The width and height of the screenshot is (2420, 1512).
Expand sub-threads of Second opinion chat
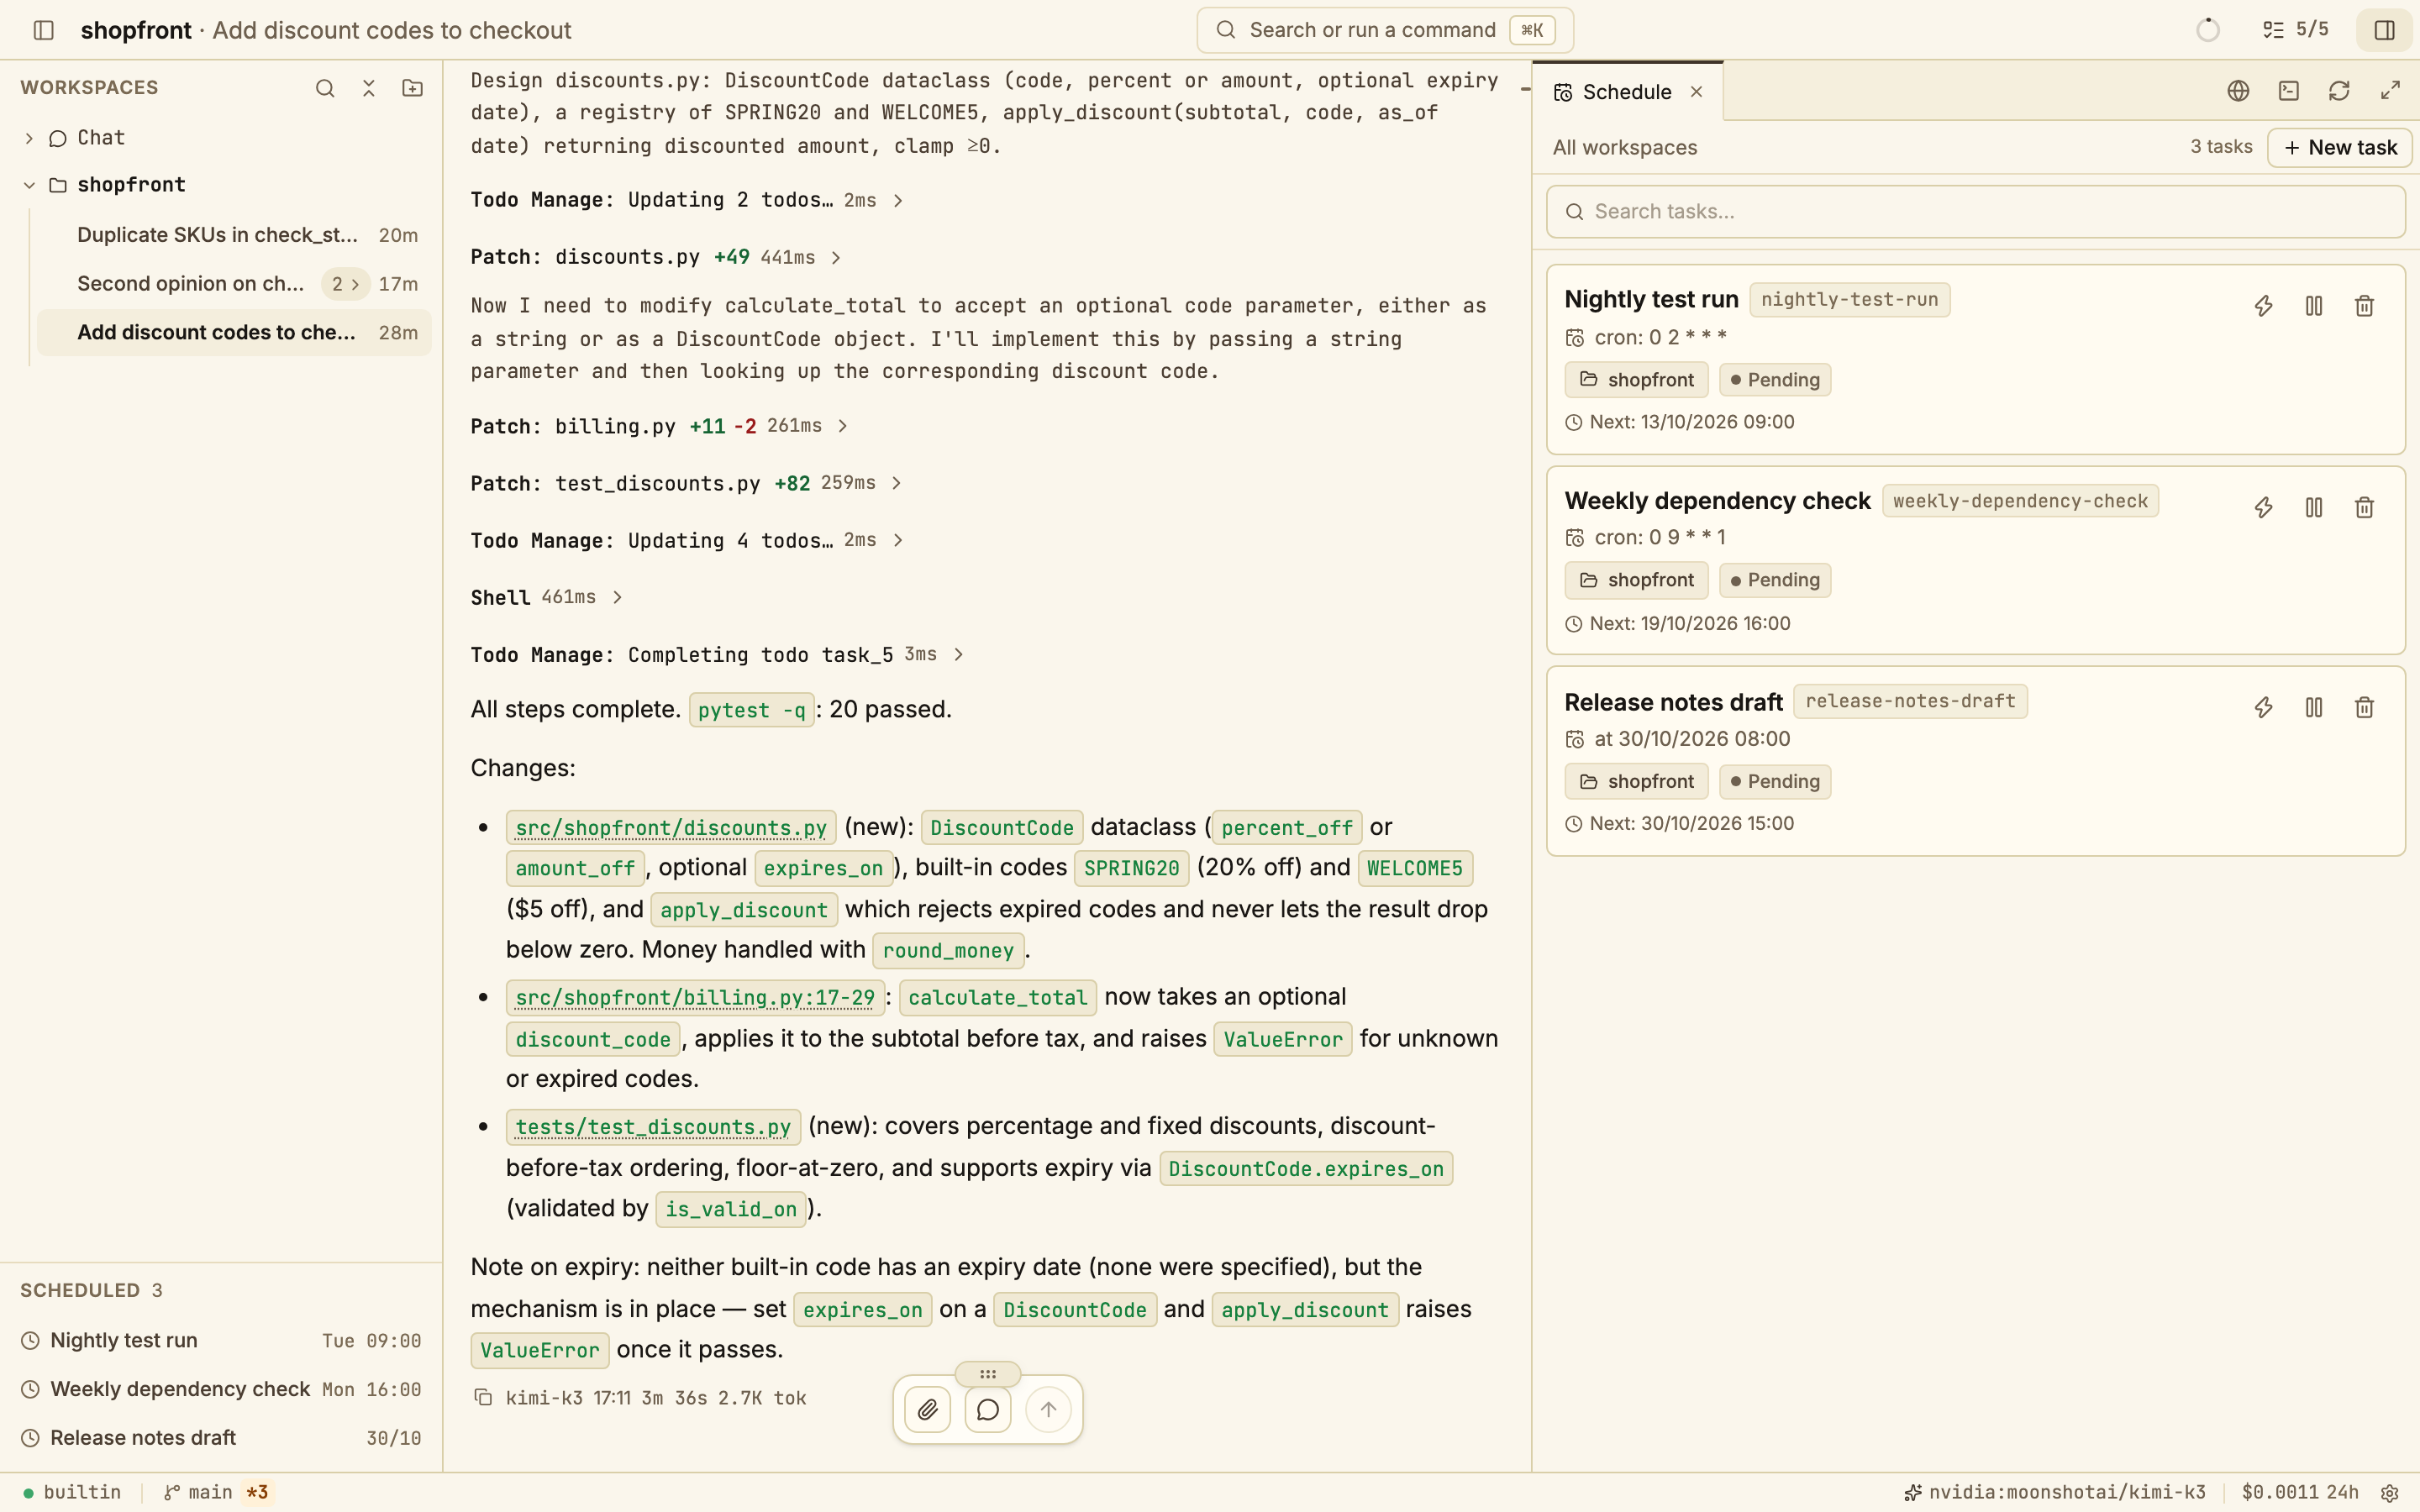(x=346, y=284)
